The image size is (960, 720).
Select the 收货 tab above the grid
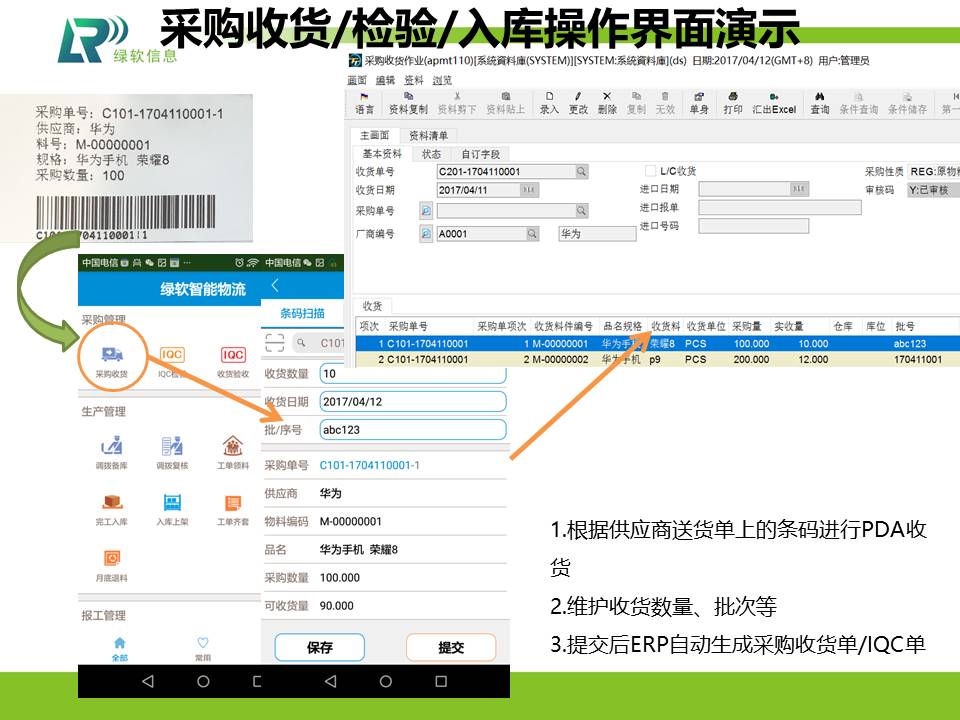click(x=372, y=306)
